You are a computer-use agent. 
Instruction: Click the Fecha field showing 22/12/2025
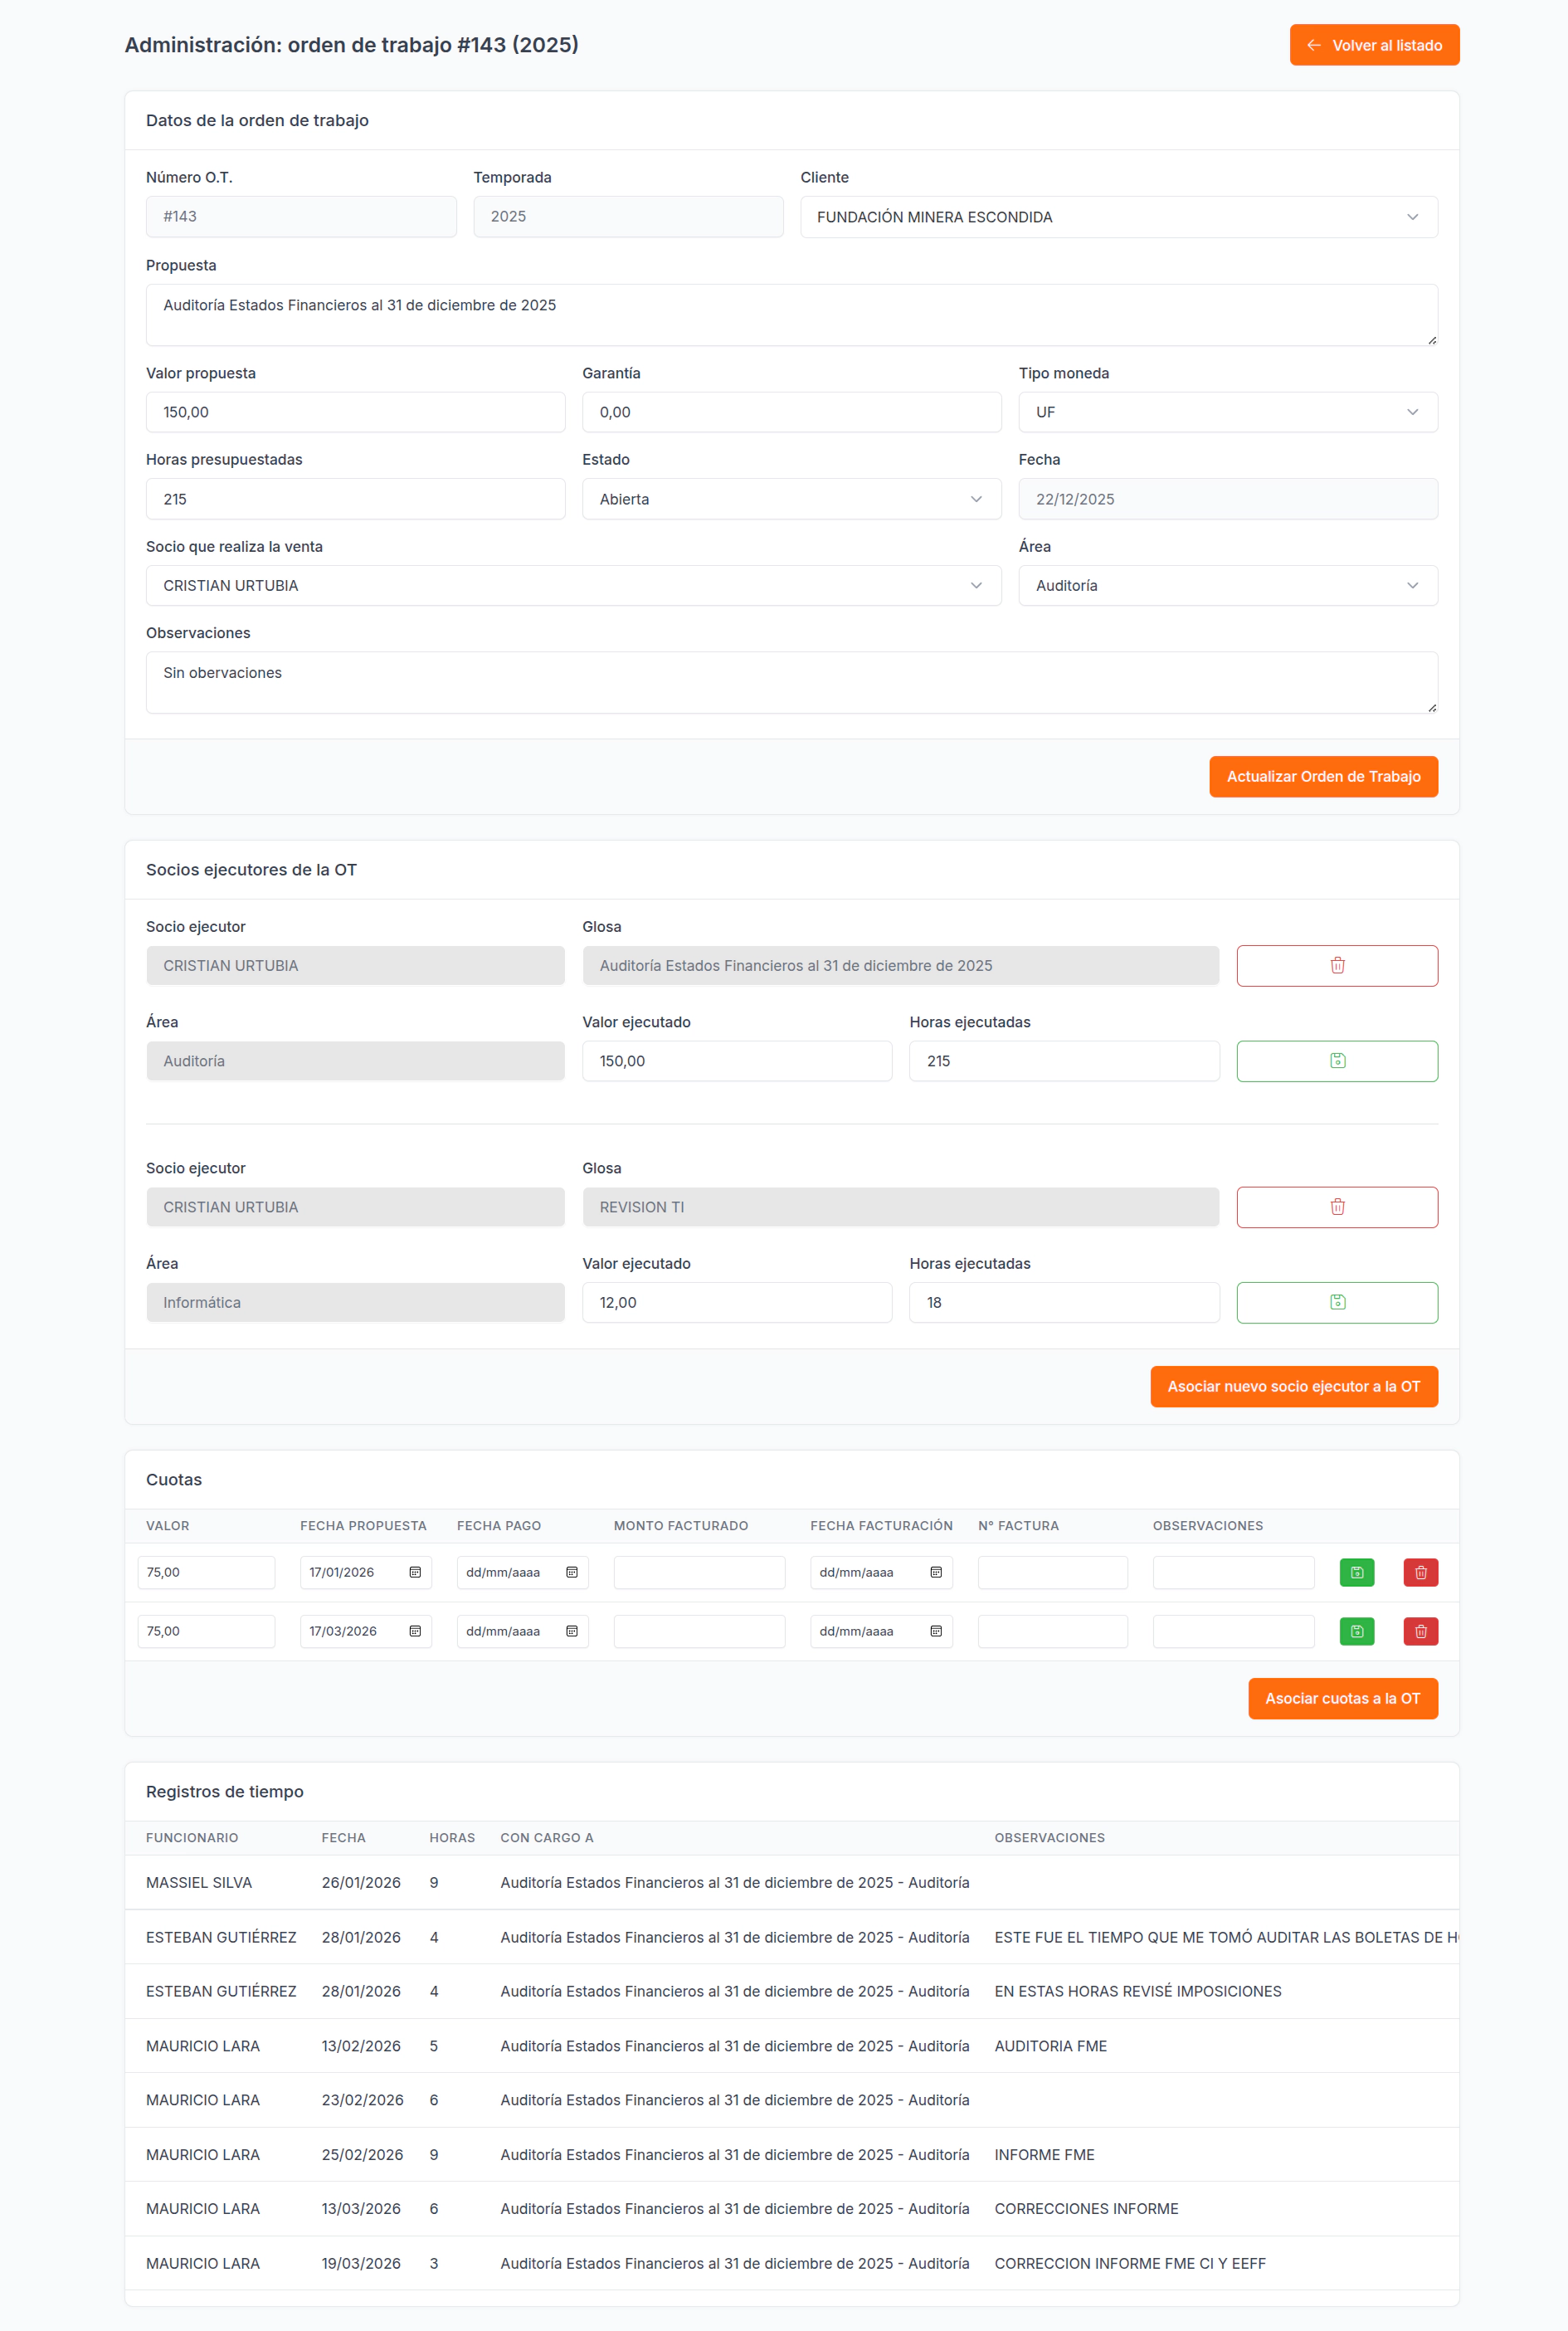pyautogui.click(x=1227, y=498)
